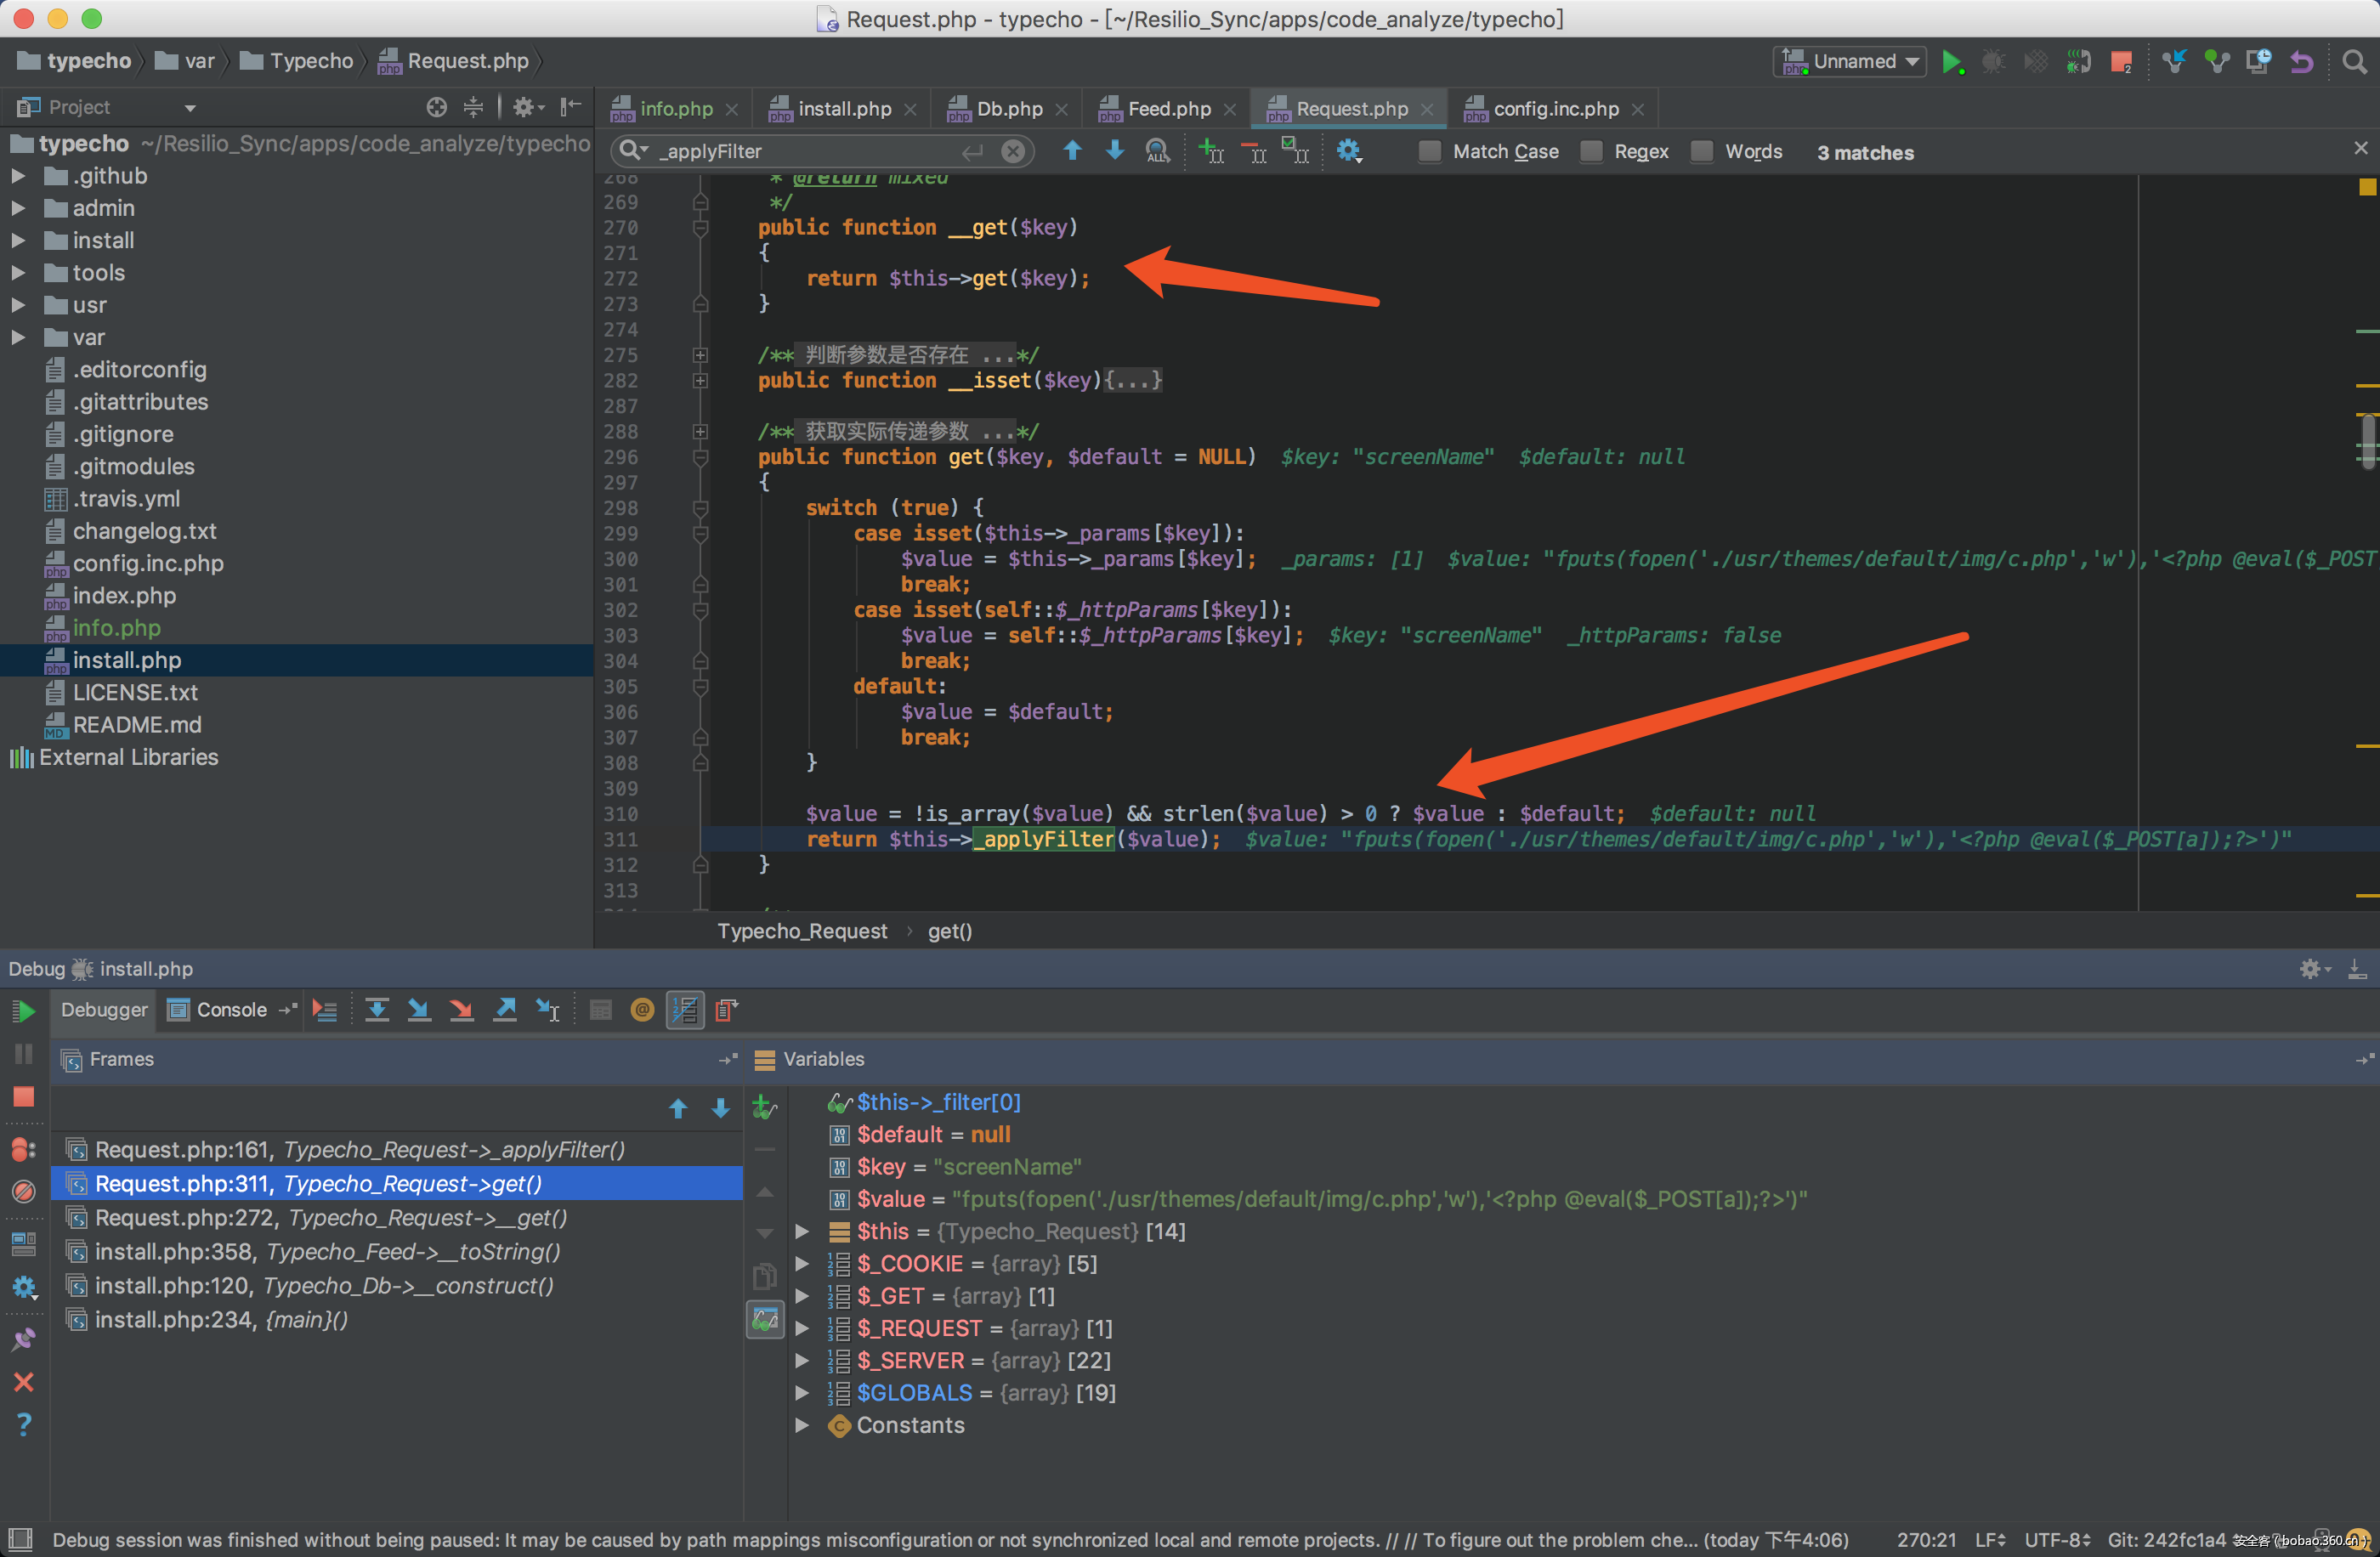The image size is (2380, 1557).
Task: Enable the Regex checkbox
Action: (x=1592, y=152)
